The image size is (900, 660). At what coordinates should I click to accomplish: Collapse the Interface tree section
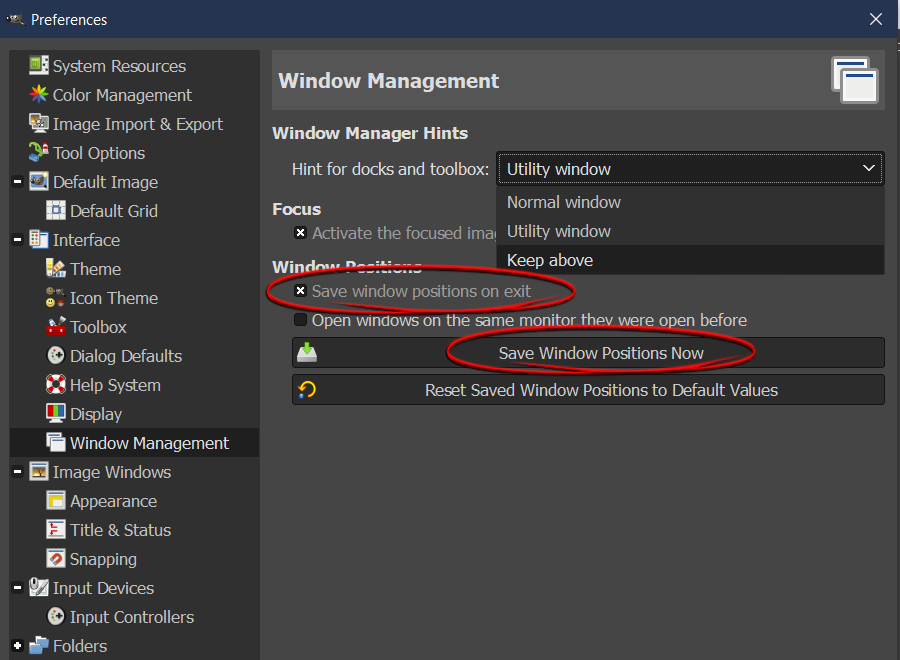(18, 240)
